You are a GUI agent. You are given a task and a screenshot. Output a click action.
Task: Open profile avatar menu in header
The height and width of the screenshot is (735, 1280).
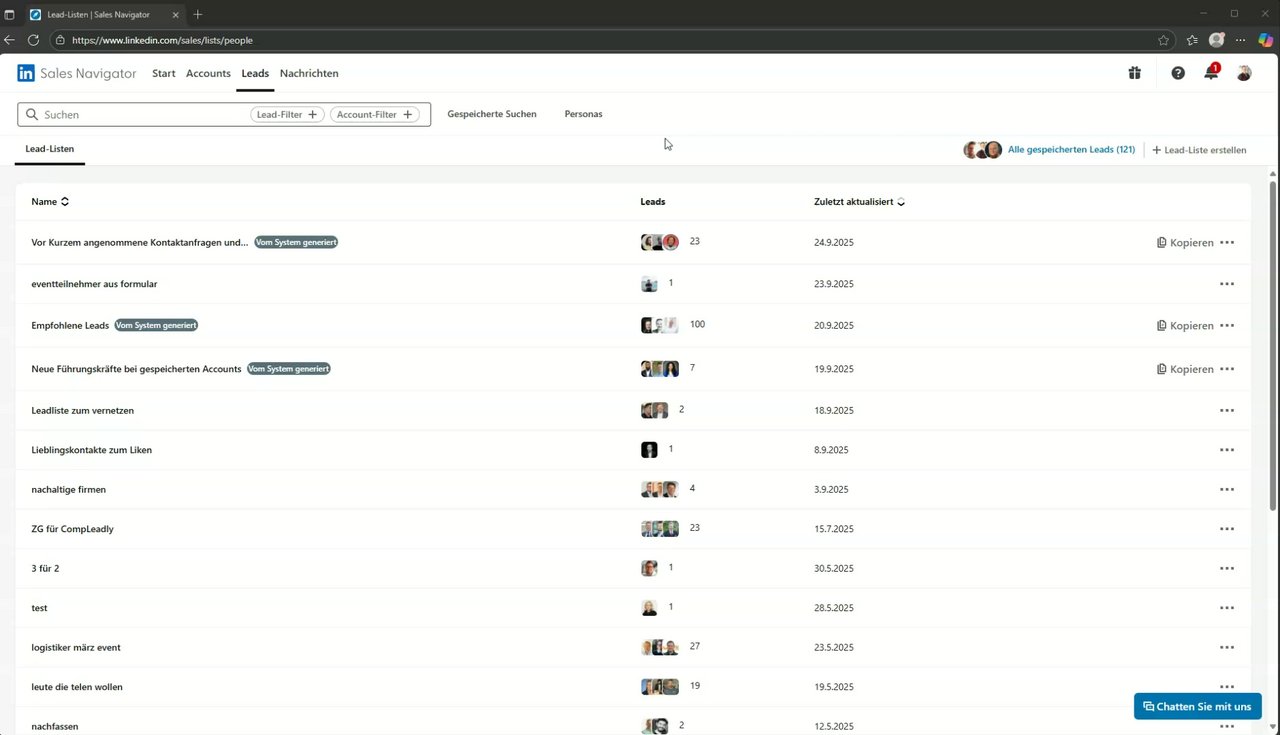click(x=1244, y=73)
